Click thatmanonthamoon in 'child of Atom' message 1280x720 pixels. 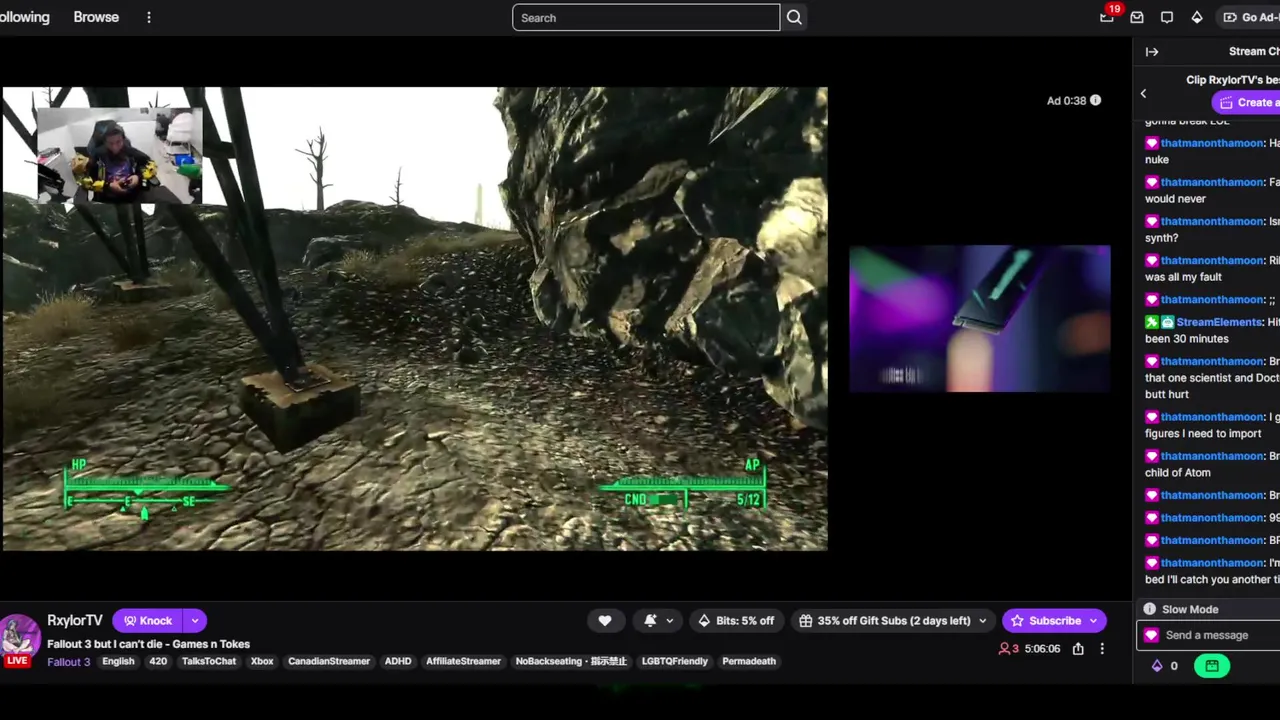coord(1212,456)
